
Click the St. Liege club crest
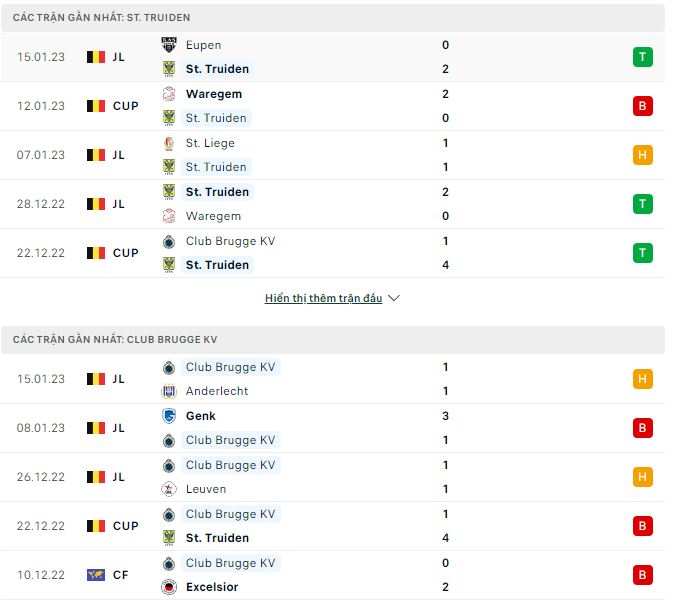click(169, 143)
